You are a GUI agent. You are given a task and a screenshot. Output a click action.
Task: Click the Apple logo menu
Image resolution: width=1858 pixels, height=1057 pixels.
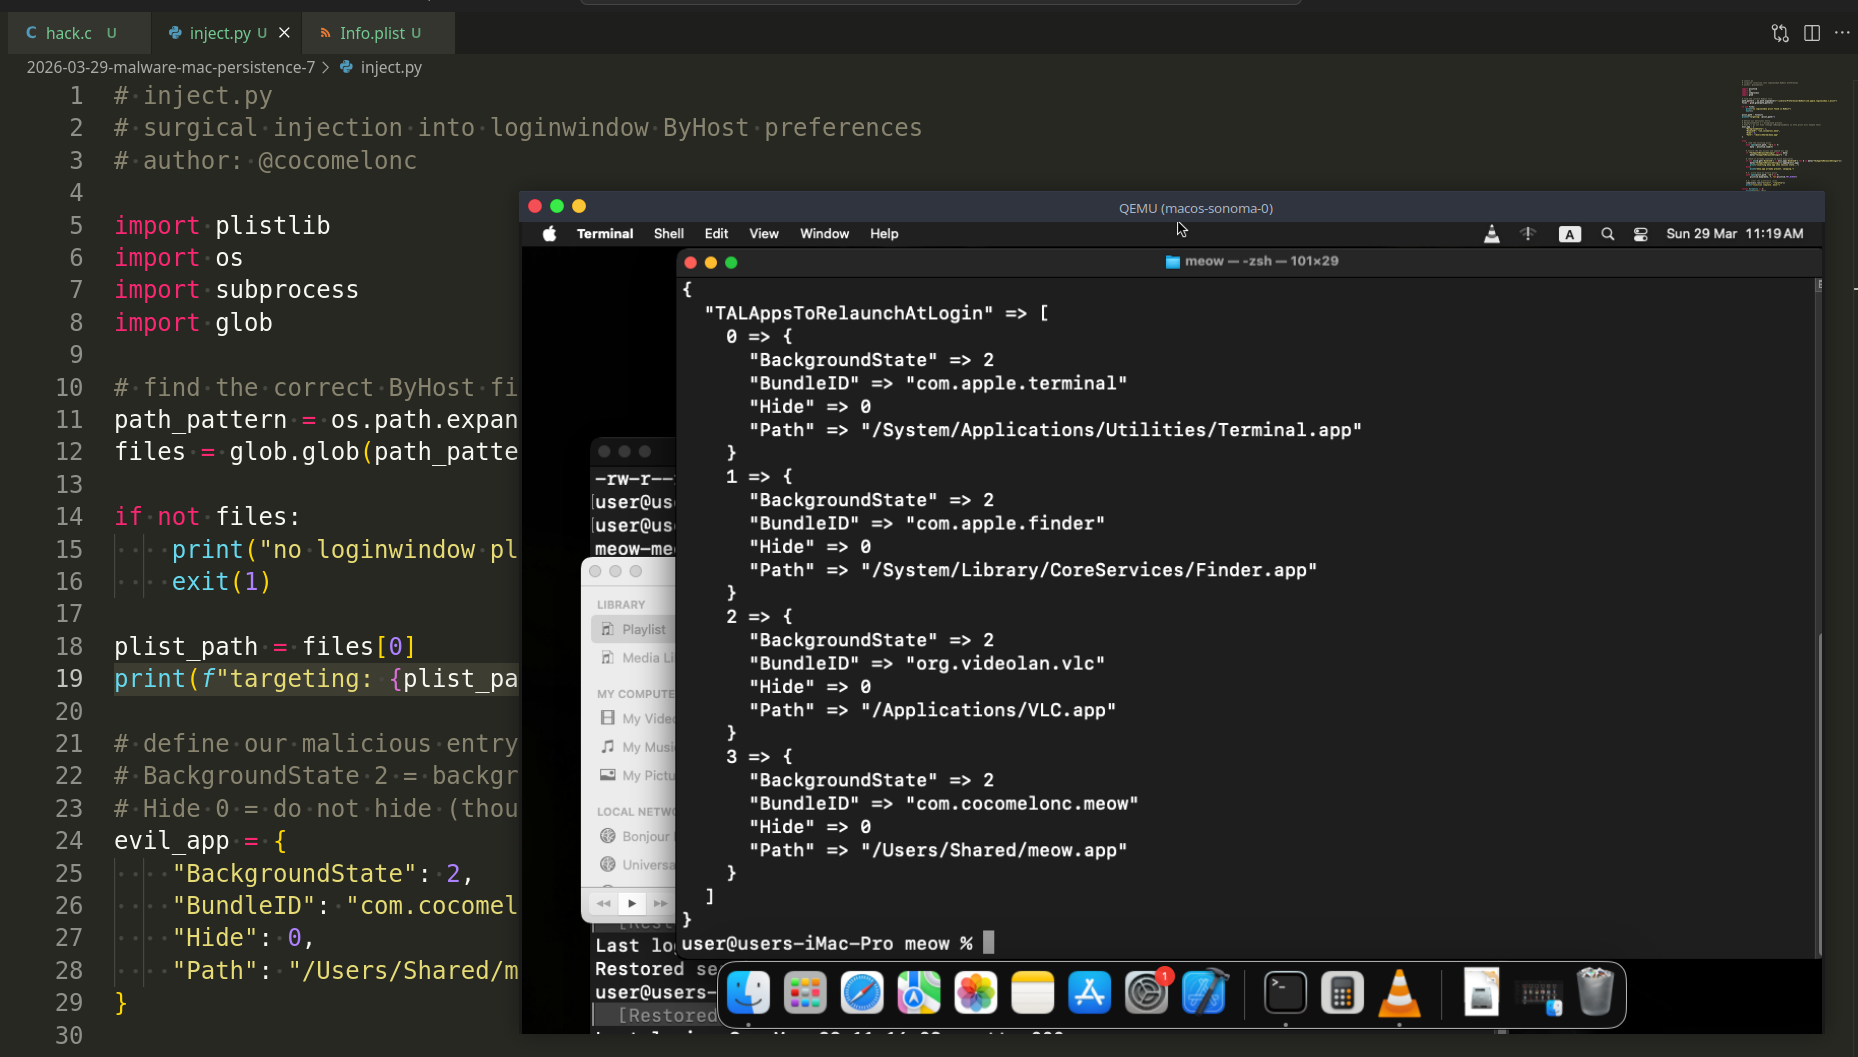(x=549, y=234)
